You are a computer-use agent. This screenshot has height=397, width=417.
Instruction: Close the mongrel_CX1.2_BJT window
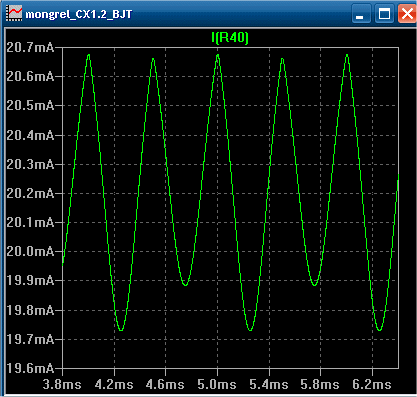pyautogui.click(x=407, y=14)
